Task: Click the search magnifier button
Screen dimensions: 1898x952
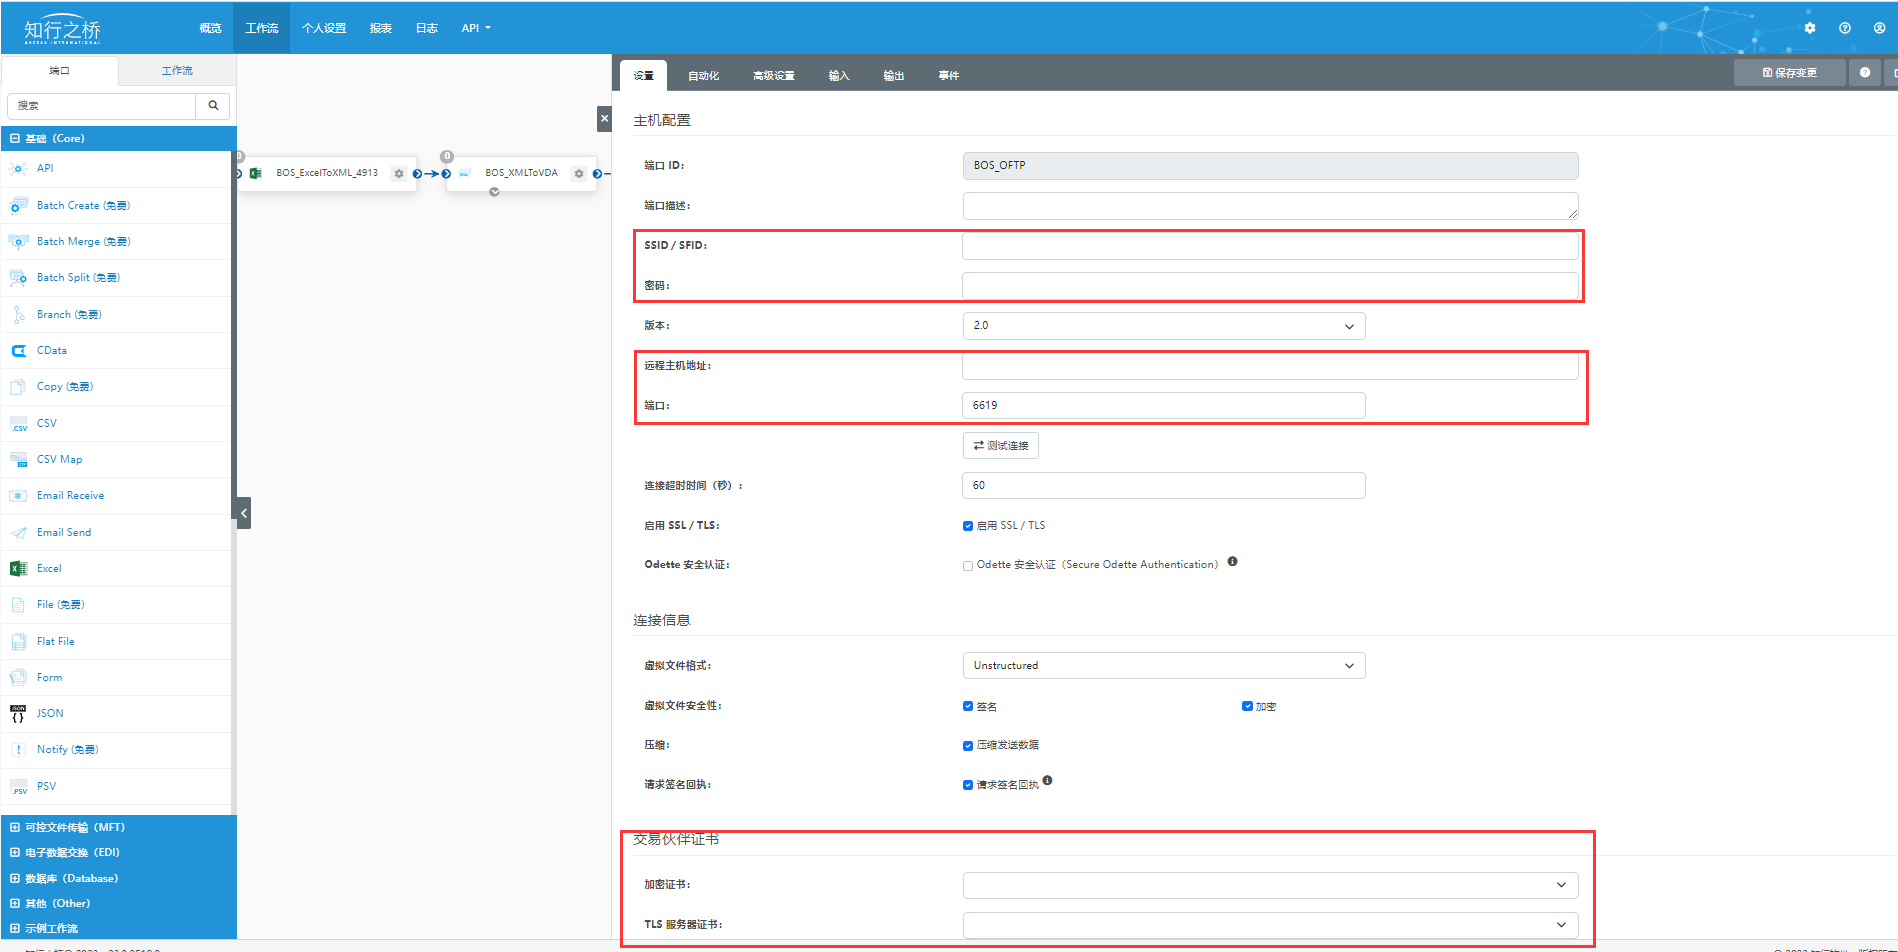Action: click(213, 106)
